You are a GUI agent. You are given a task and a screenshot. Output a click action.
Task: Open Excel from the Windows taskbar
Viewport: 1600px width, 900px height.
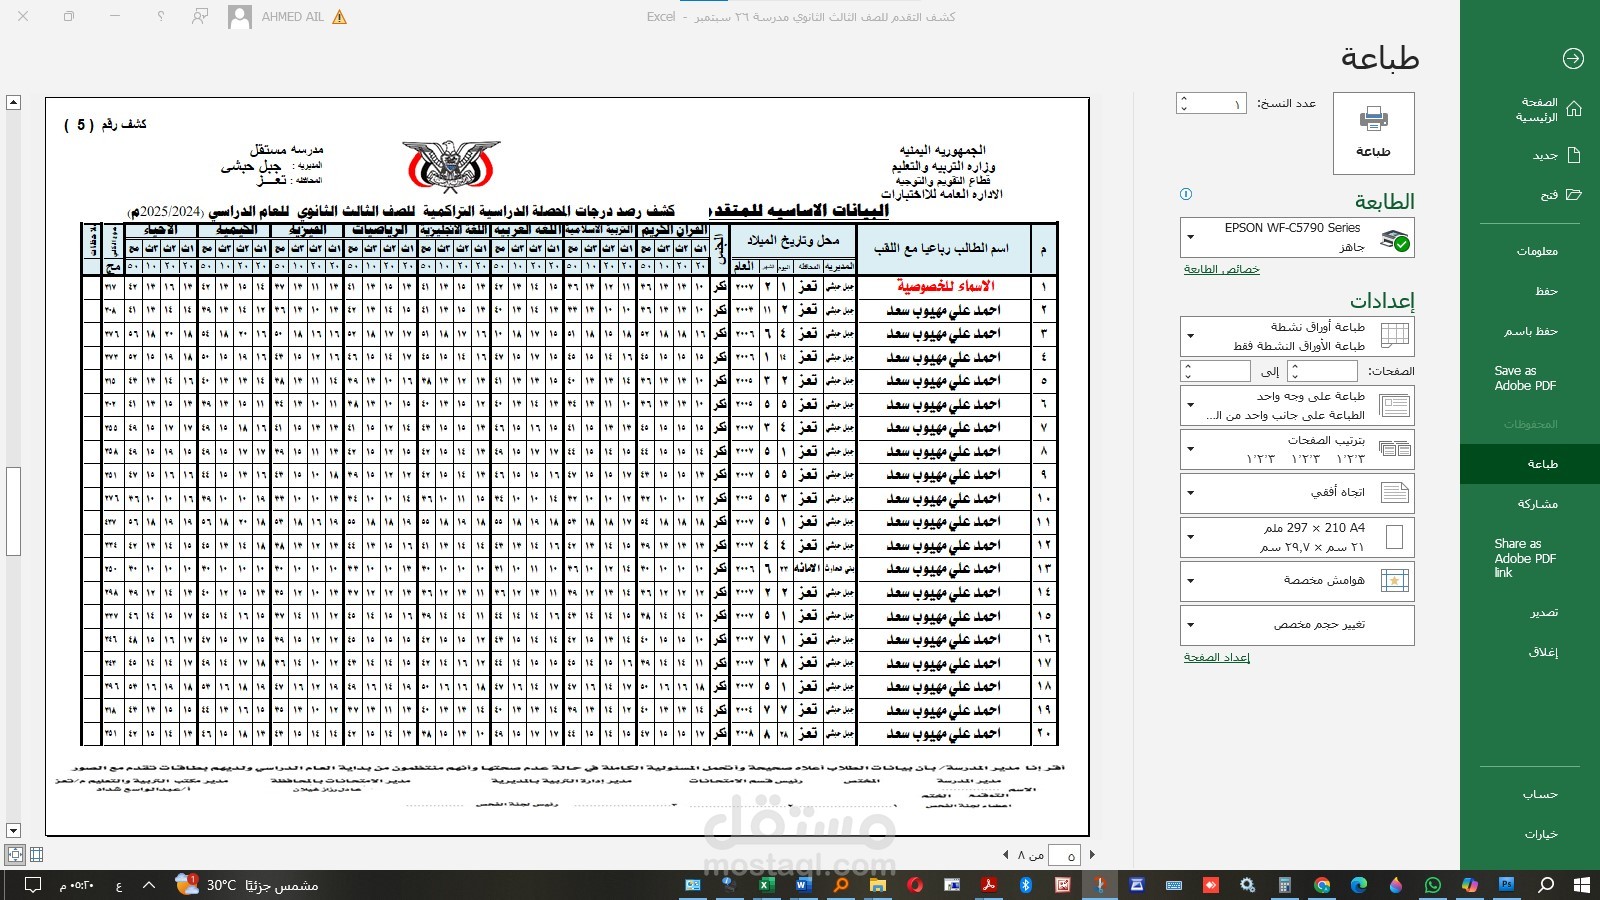click(766, 885)
